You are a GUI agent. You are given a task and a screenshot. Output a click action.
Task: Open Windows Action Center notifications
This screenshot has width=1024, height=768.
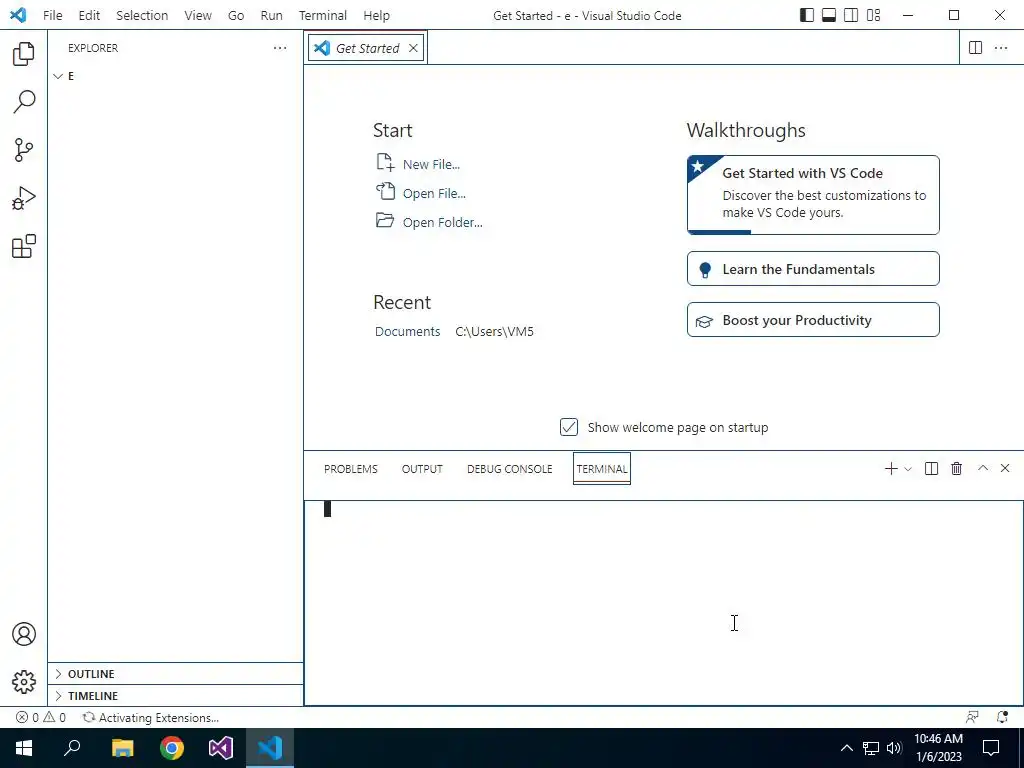click(991, 748)
